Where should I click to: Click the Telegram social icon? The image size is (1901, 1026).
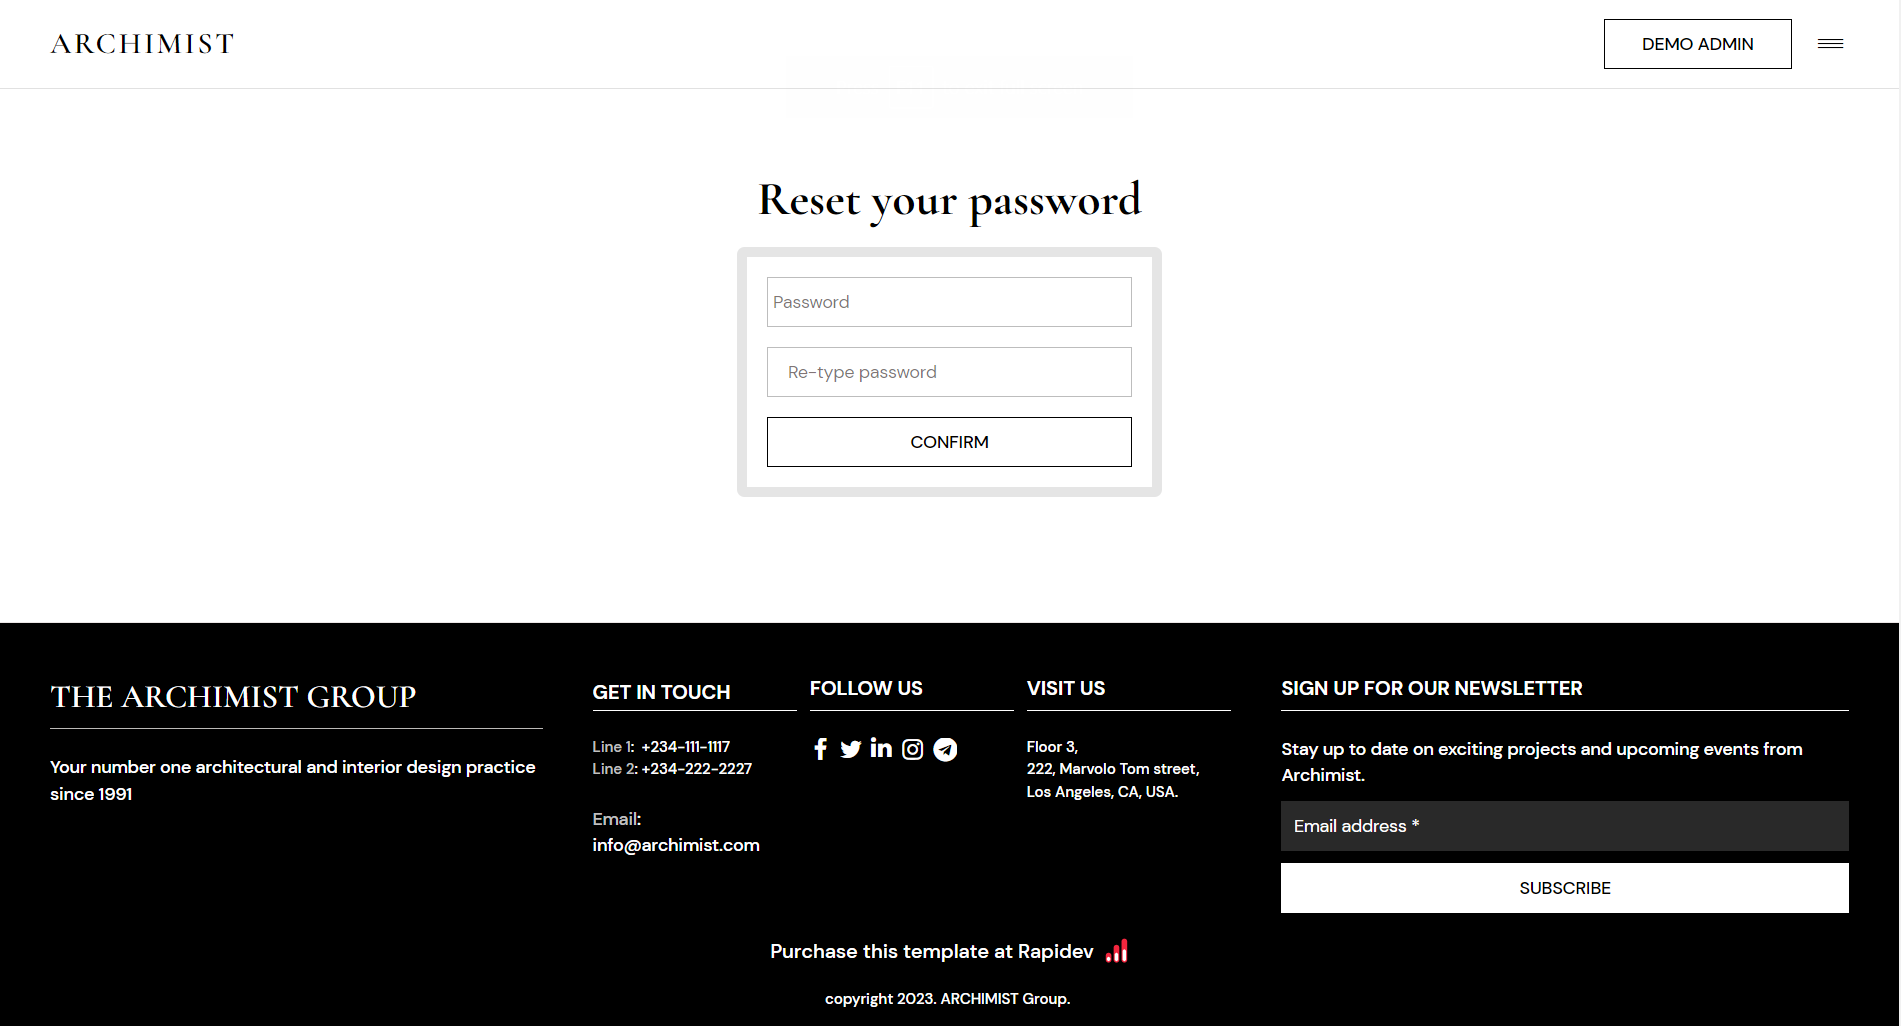tap(945, 749)
